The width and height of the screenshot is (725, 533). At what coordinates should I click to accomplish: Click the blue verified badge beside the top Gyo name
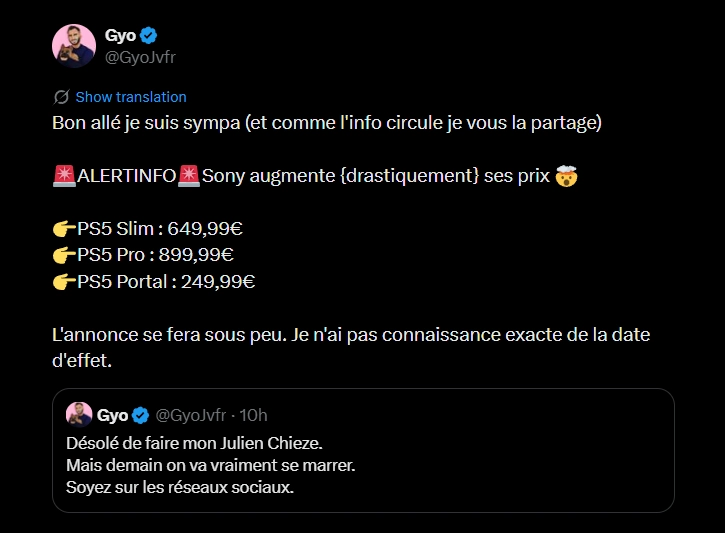pyautogui.click(x=148, y=35)
